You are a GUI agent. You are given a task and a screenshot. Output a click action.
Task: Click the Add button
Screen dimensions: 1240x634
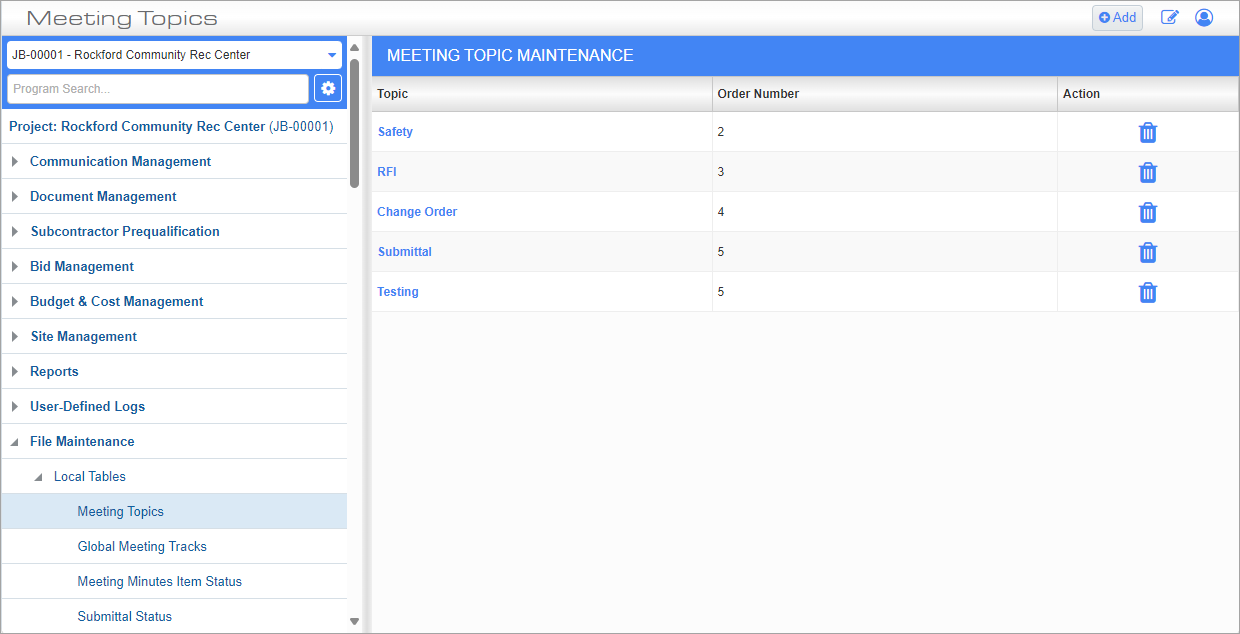click(x=1117, y=17)
